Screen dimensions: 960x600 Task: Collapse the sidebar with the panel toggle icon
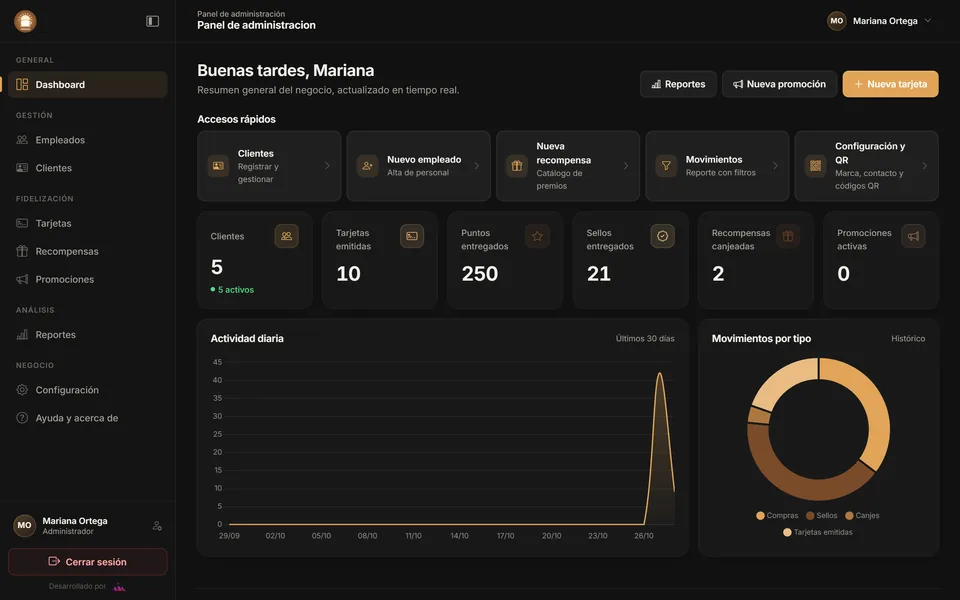click(152, 21)
